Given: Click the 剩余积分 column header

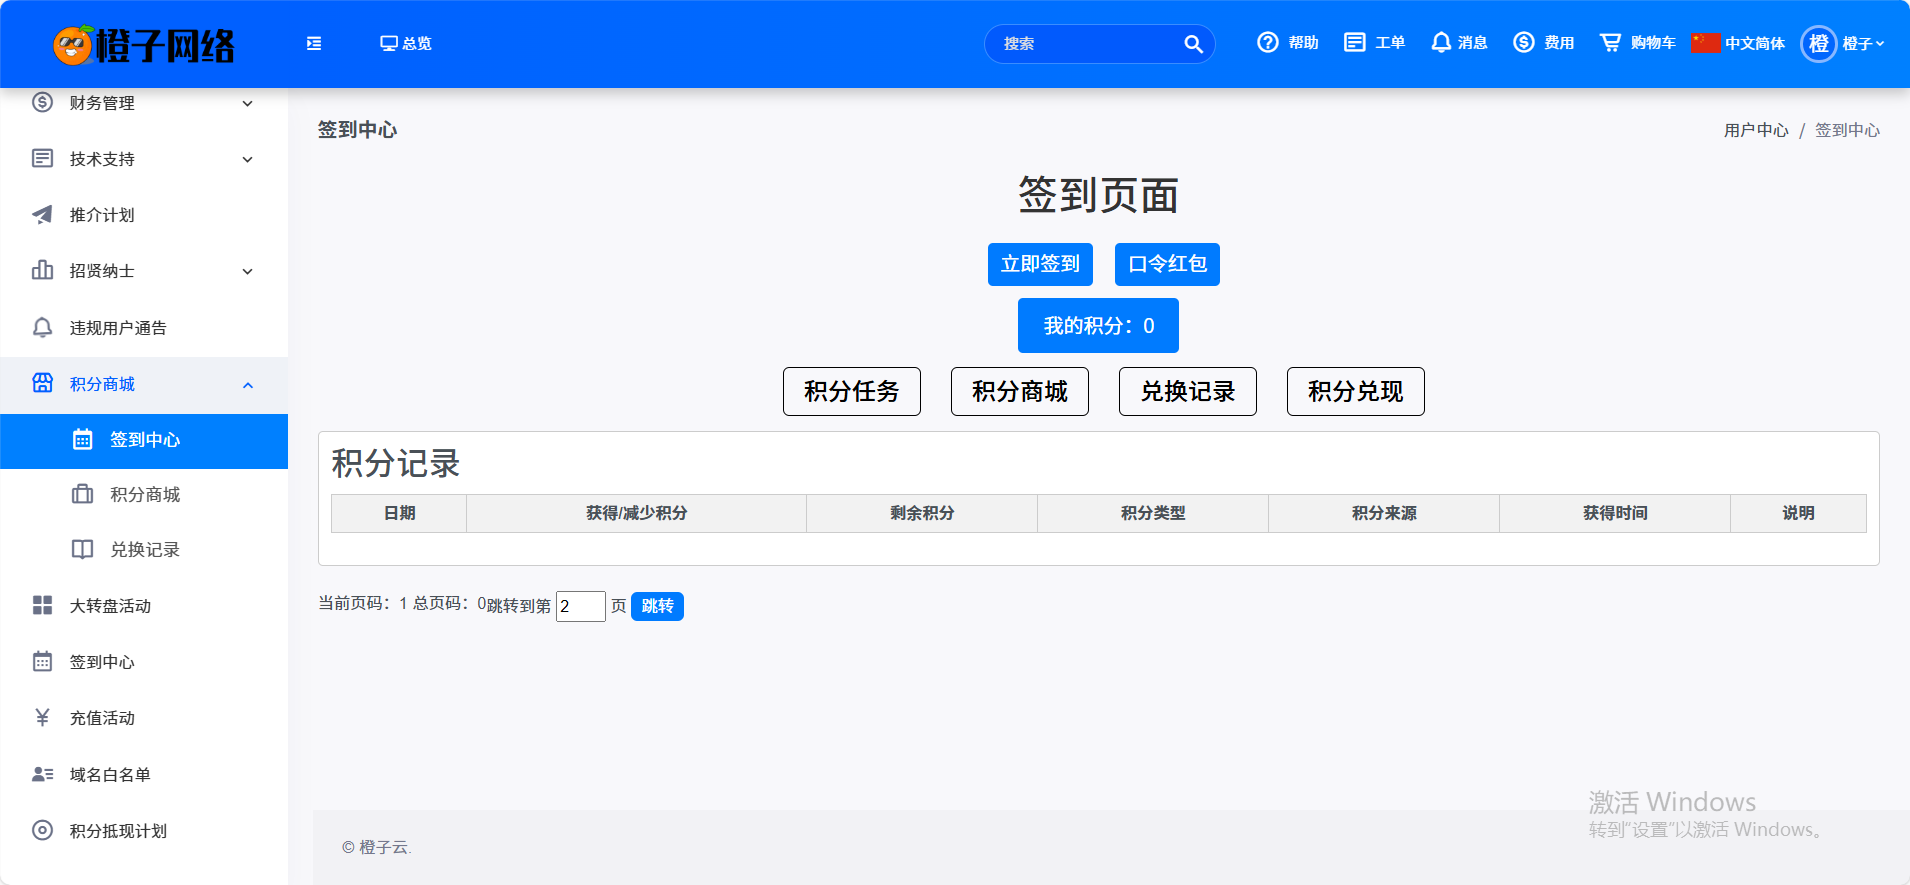Looking at the screenshot, I should pos(922,513).
